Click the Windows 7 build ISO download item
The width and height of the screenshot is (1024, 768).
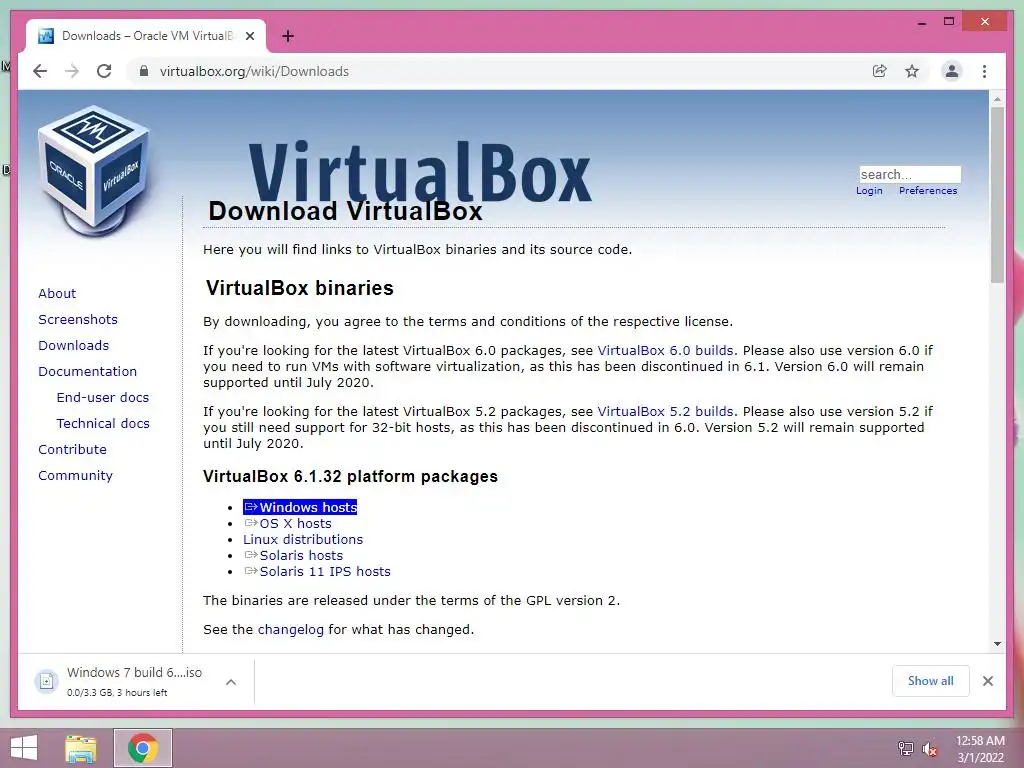point(135,681)
